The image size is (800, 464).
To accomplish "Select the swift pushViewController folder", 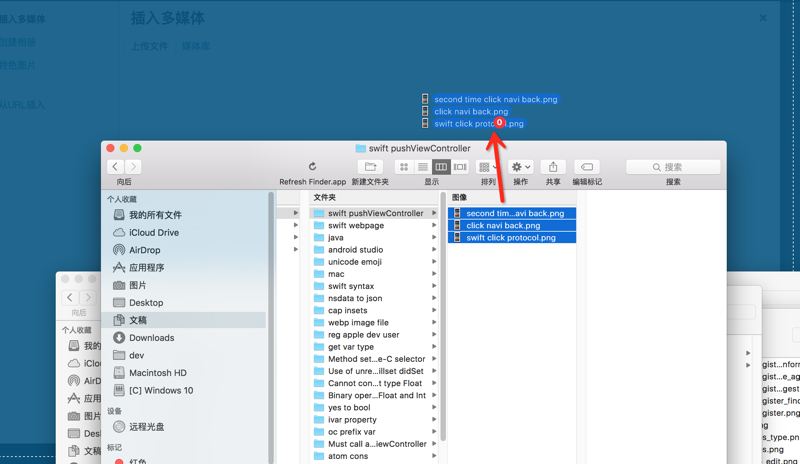I will point(374,213).
